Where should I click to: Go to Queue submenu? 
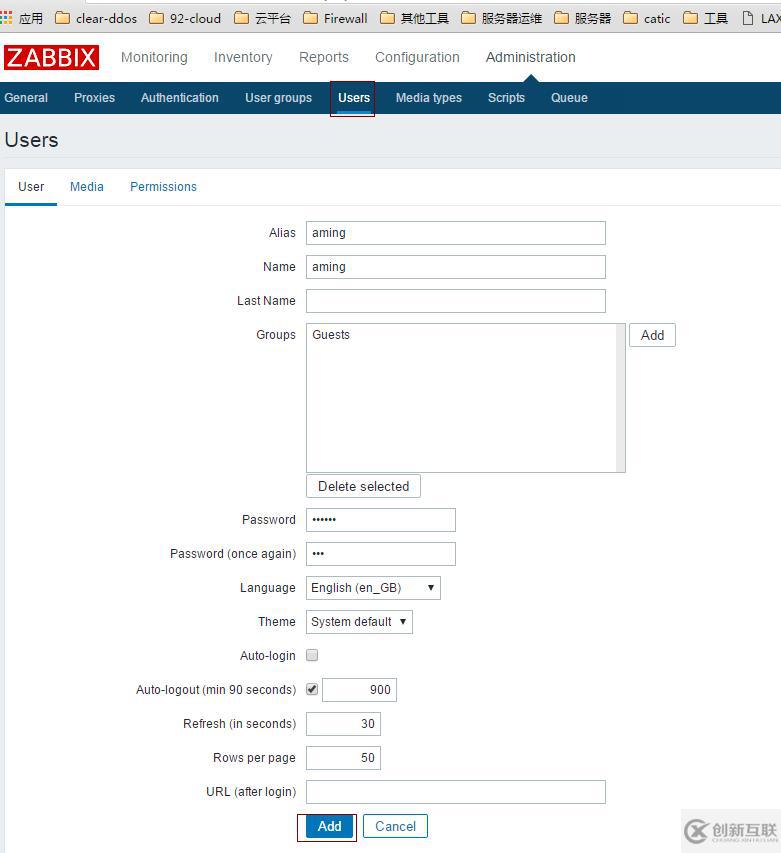pyautogui.click(x=569, y=98)
